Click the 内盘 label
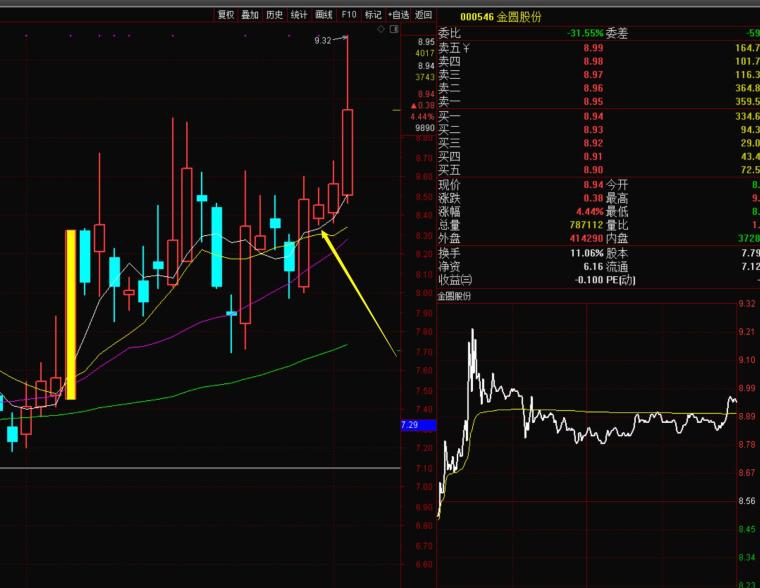Screen dimensions: 760x588 click(617, 238)
